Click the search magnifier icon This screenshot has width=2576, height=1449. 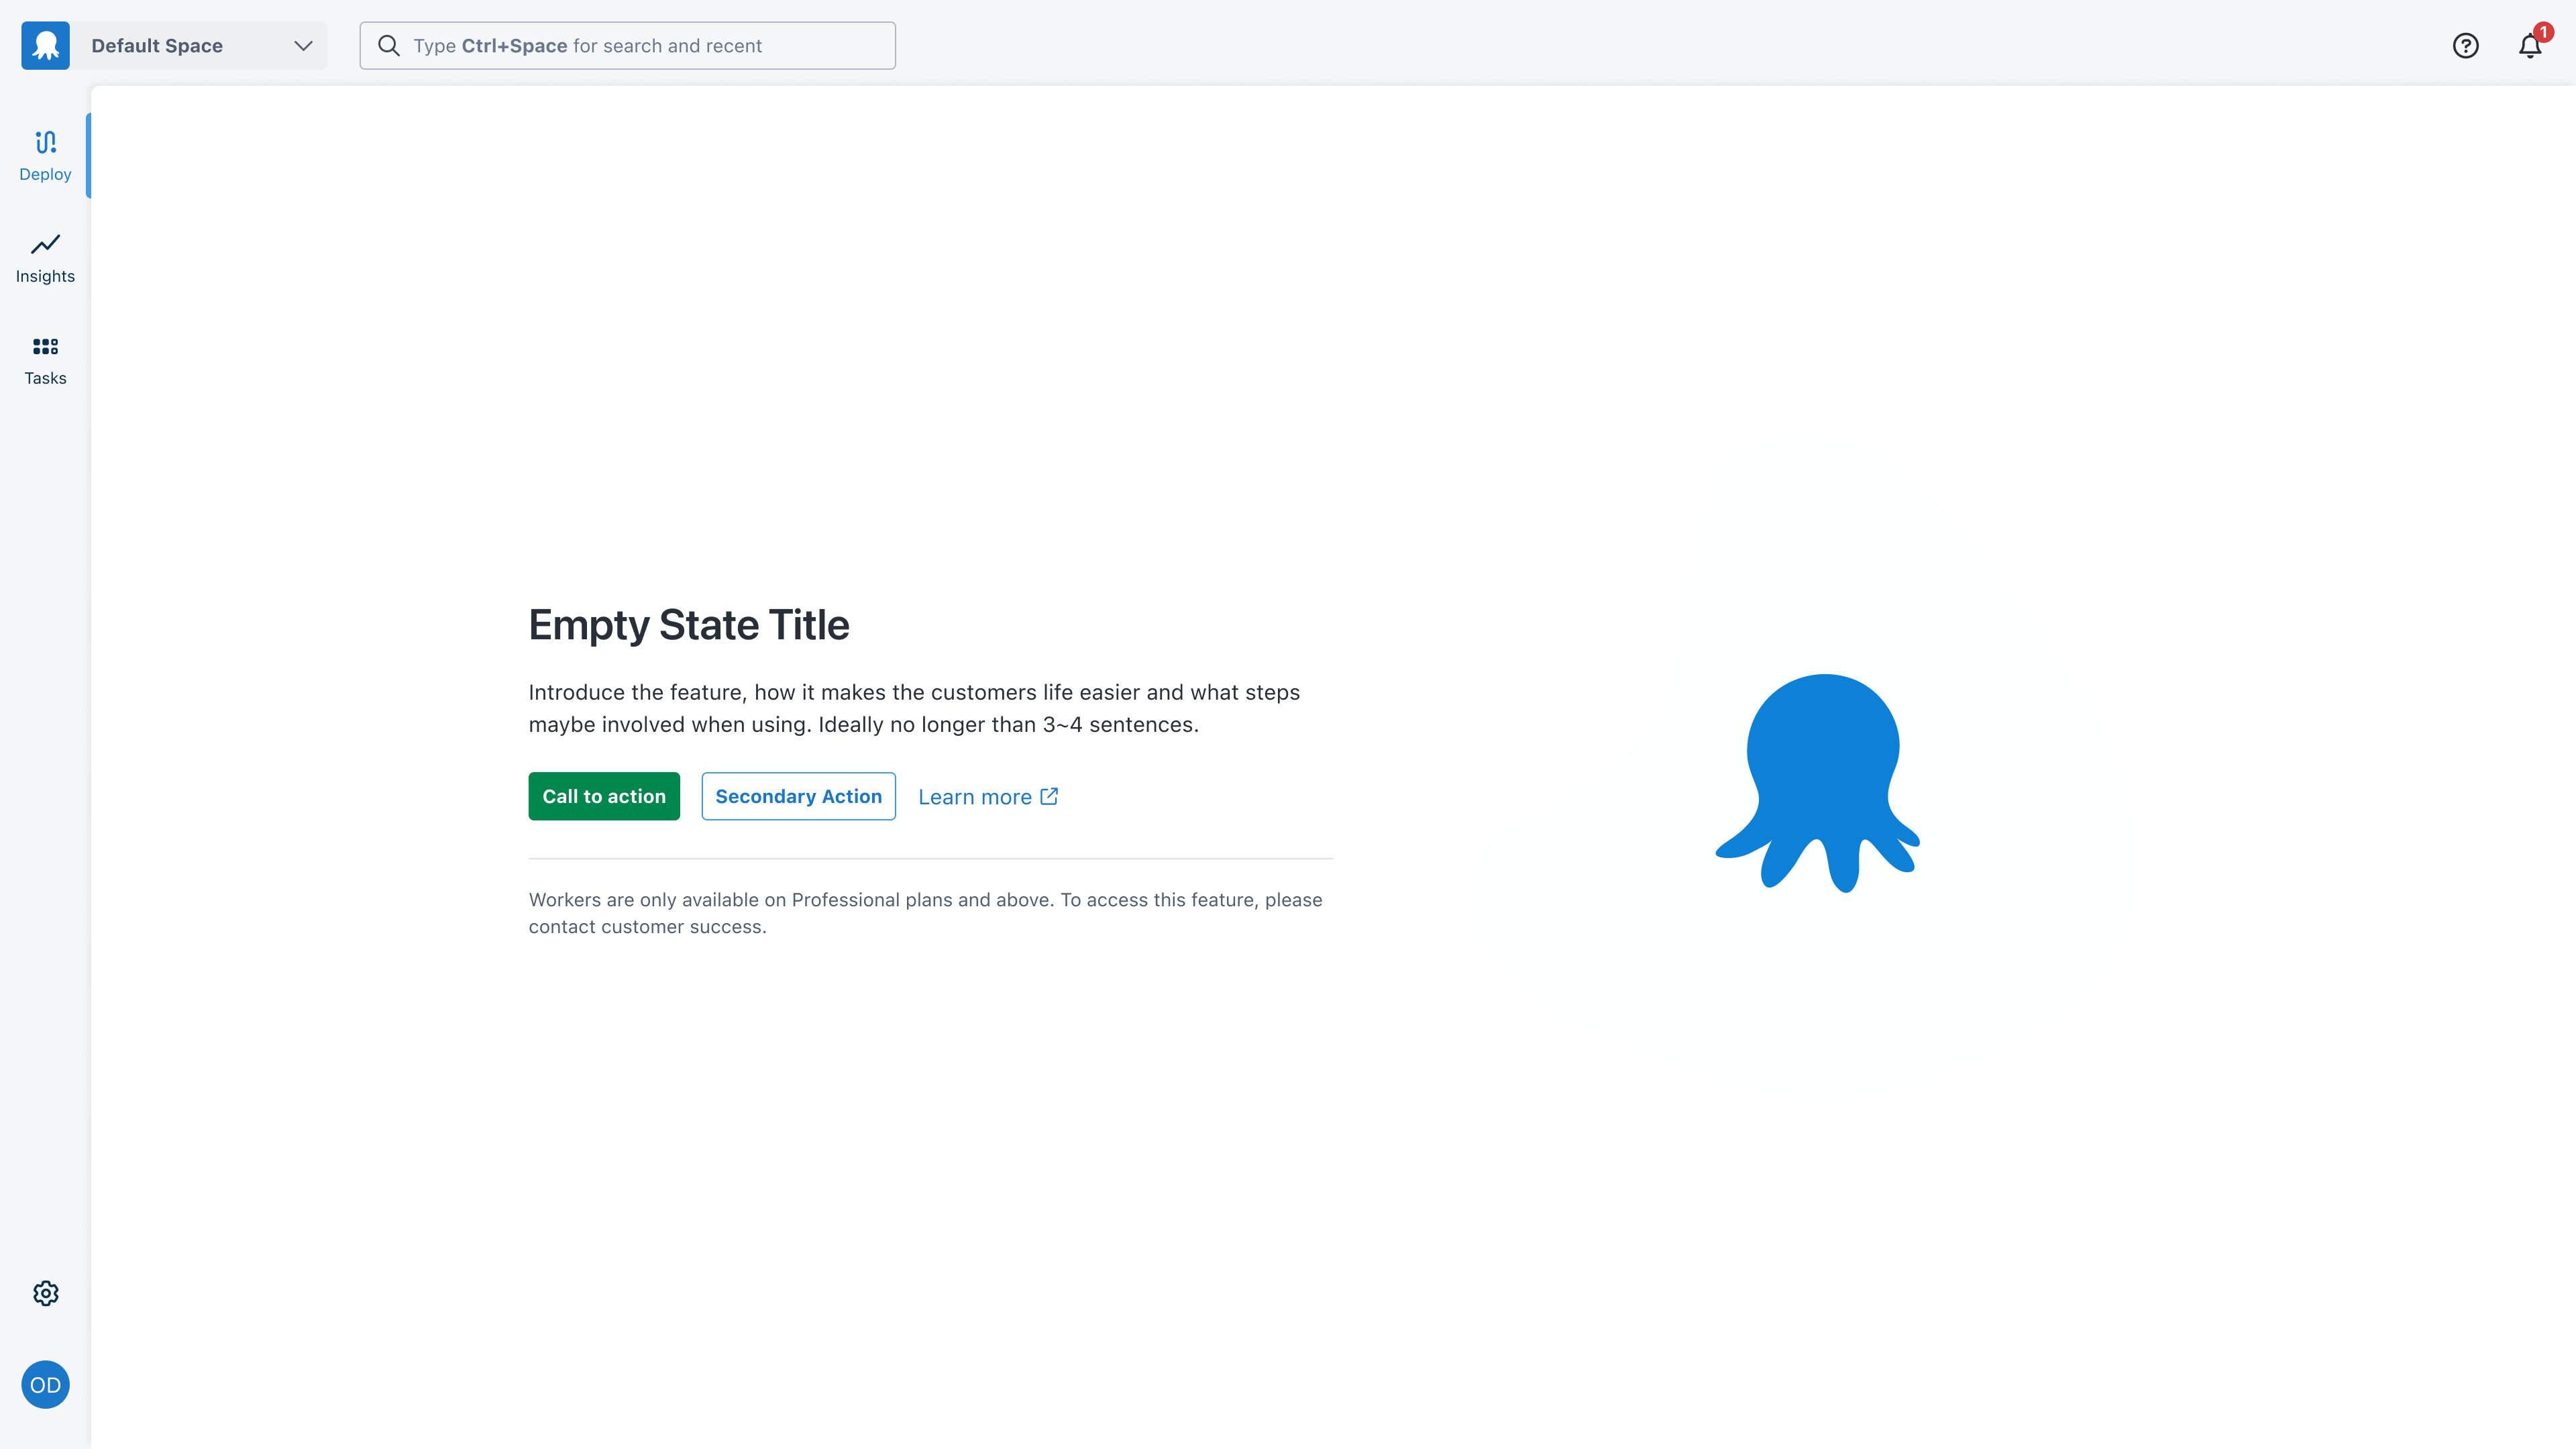388,46
